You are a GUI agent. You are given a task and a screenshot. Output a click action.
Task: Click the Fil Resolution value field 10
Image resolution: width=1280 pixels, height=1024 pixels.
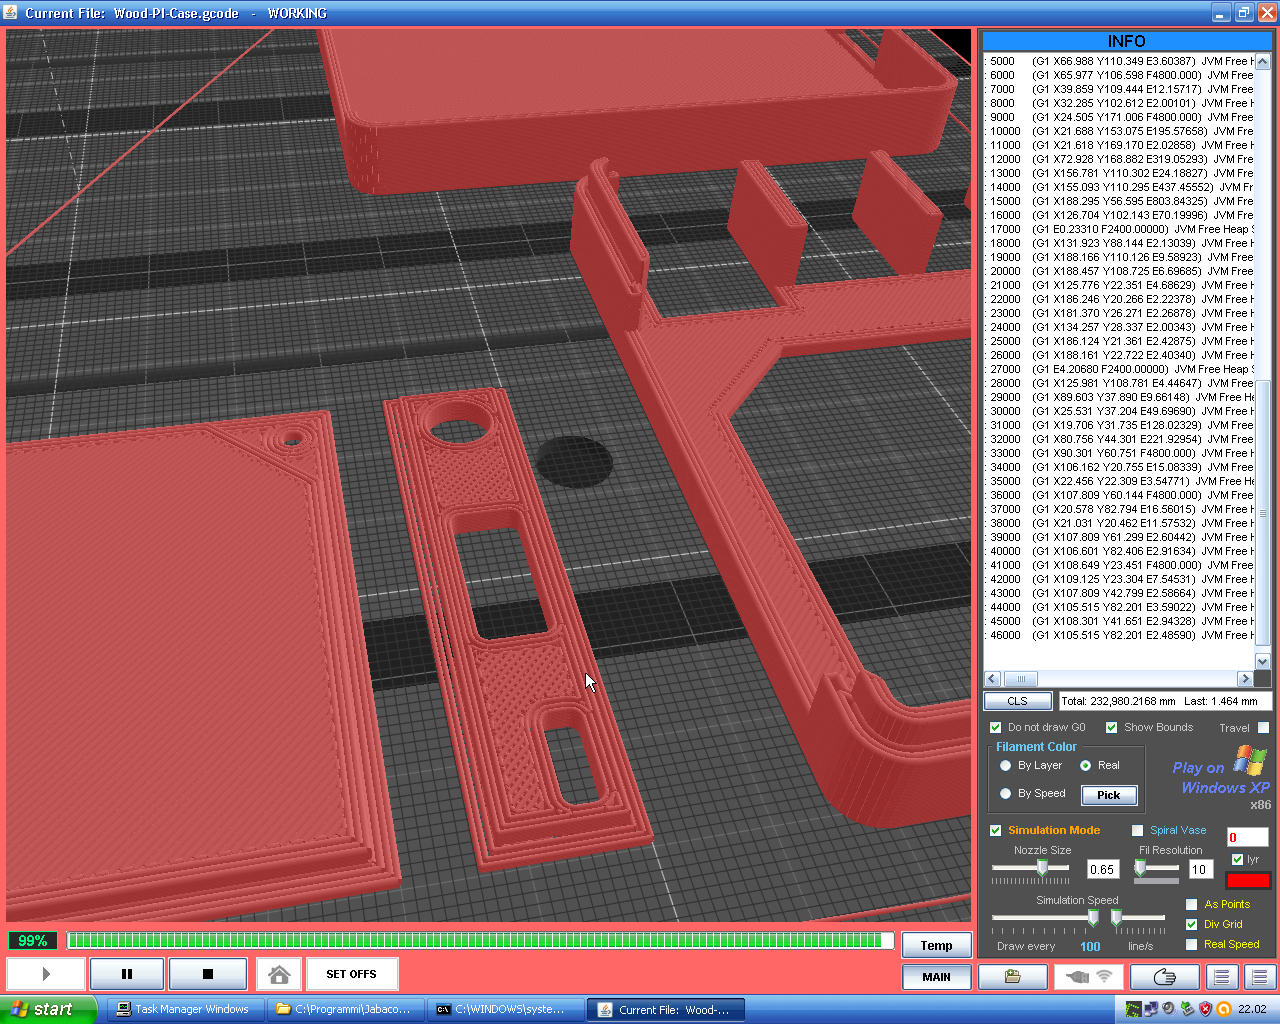tap(1200, 869)
